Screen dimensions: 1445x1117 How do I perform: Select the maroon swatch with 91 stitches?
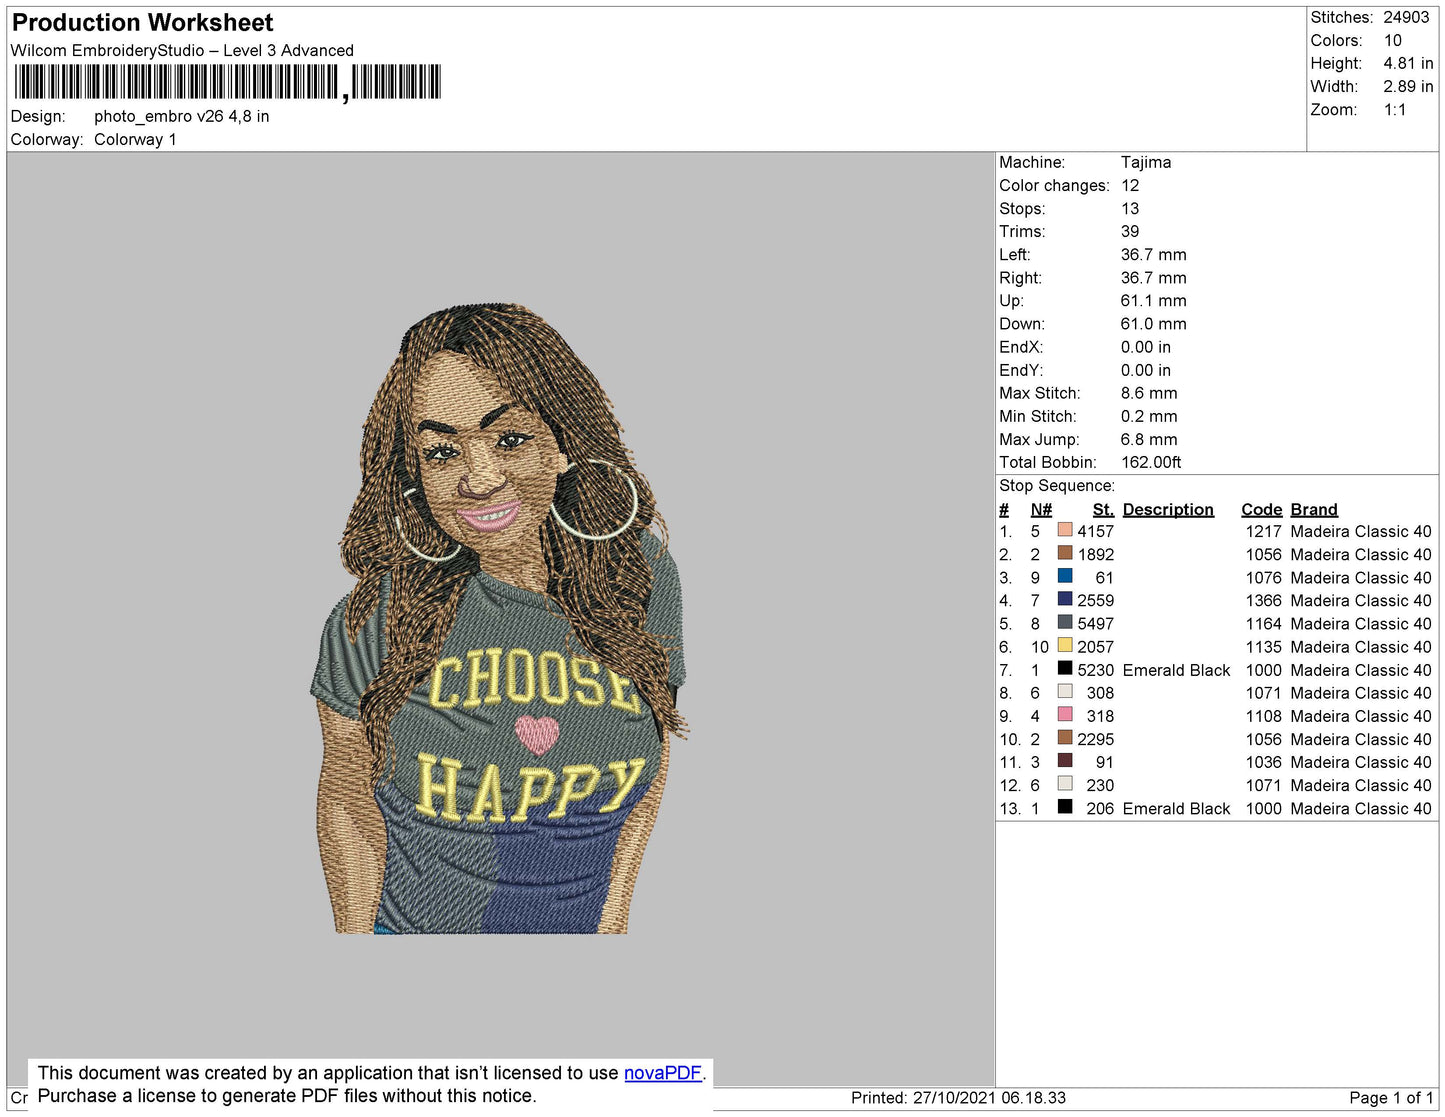[x=1065, y=760]
